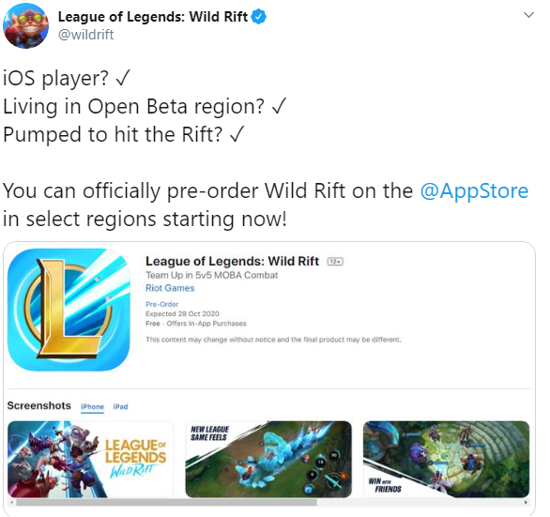Switch to the iPhone screenshots tab
This screenshot has height=517, width=550.
(92, 407)
